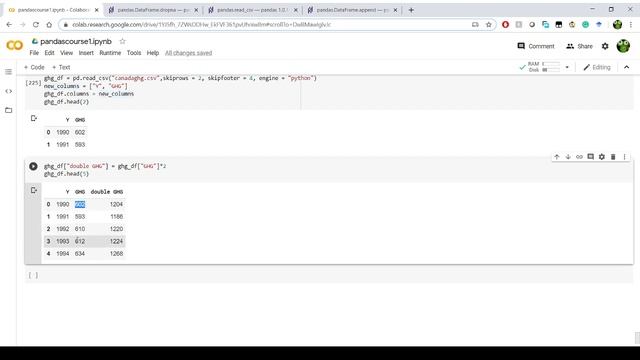Run the double GHG code cell
This screenshot has height=360, width=640.
[33, 166]
